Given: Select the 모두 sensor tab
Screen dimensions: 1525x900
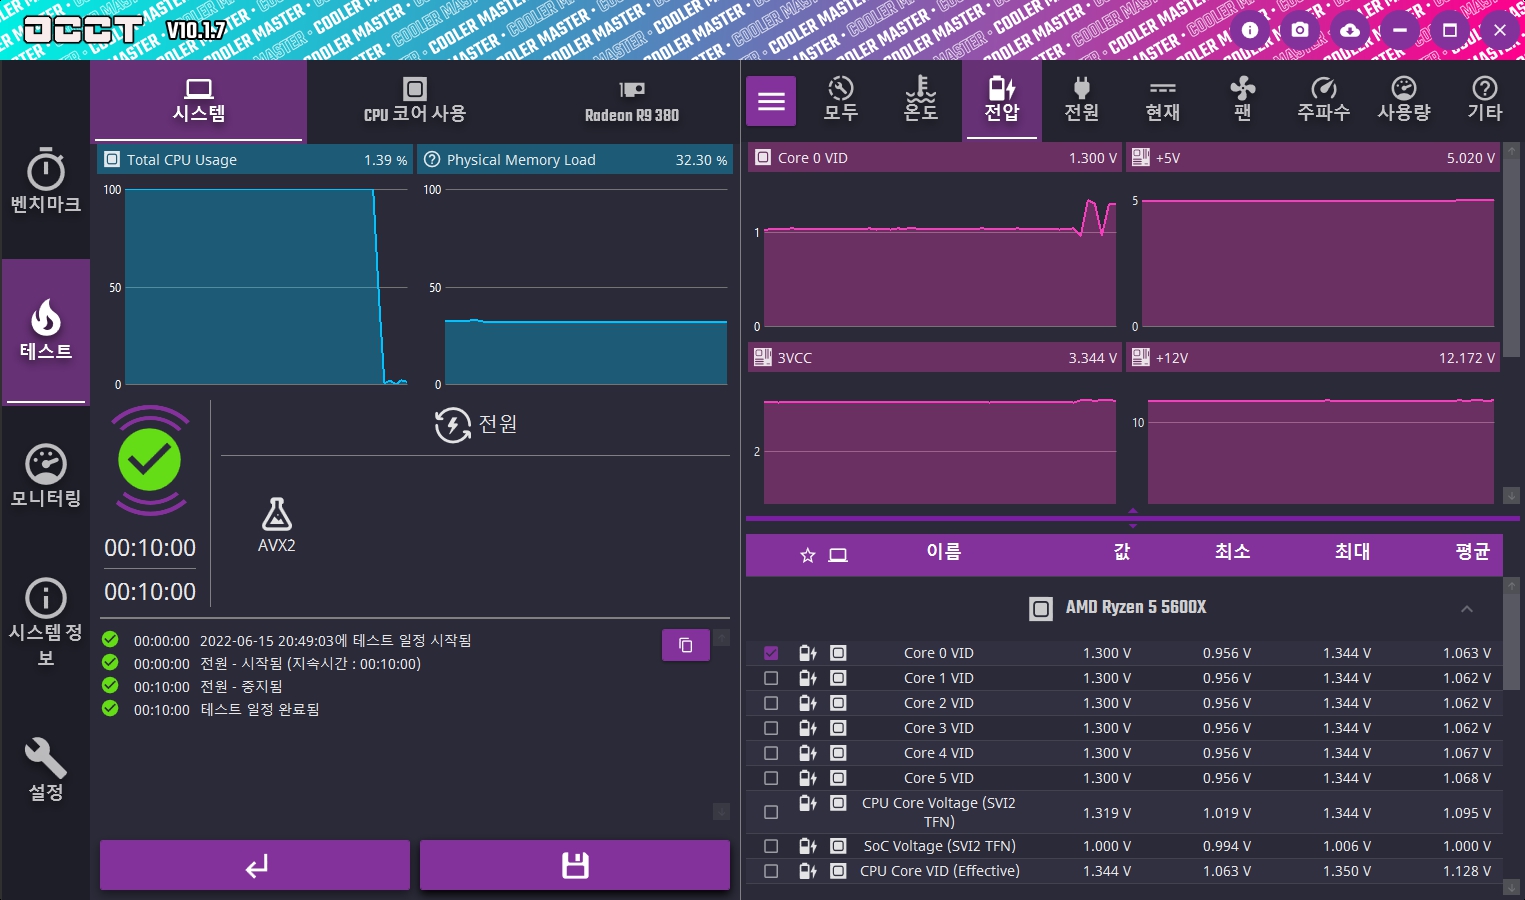Looking at the screenshot, I should tap(841, 99).
